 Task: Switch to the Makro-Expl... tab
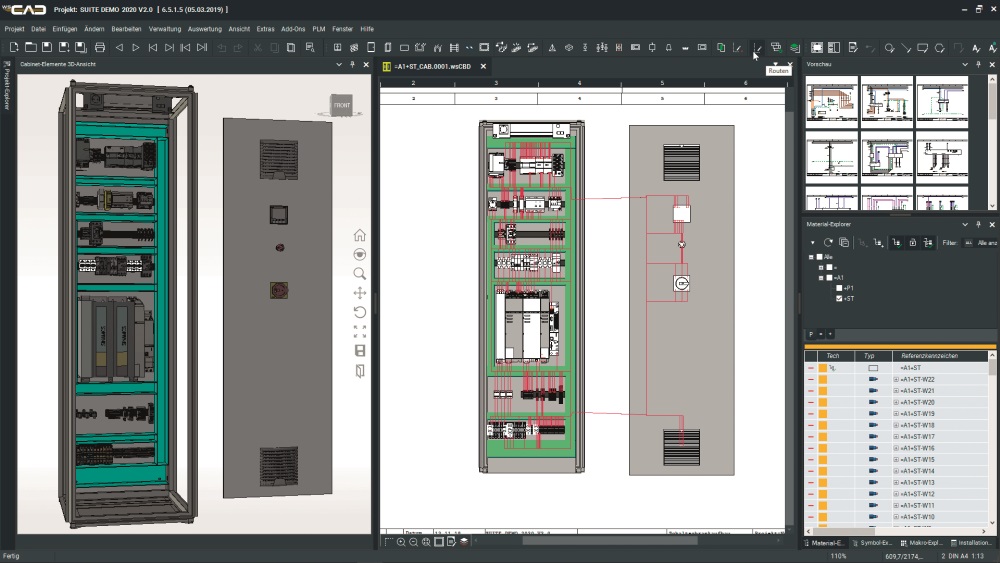[920, 543]
